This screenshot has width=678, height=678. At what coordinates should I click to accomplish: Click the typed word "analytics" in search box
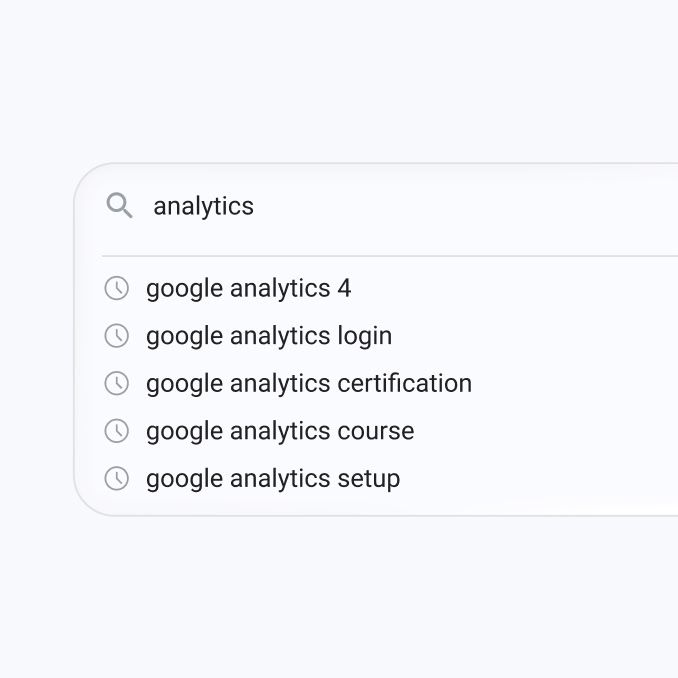[x=203, y=206]
